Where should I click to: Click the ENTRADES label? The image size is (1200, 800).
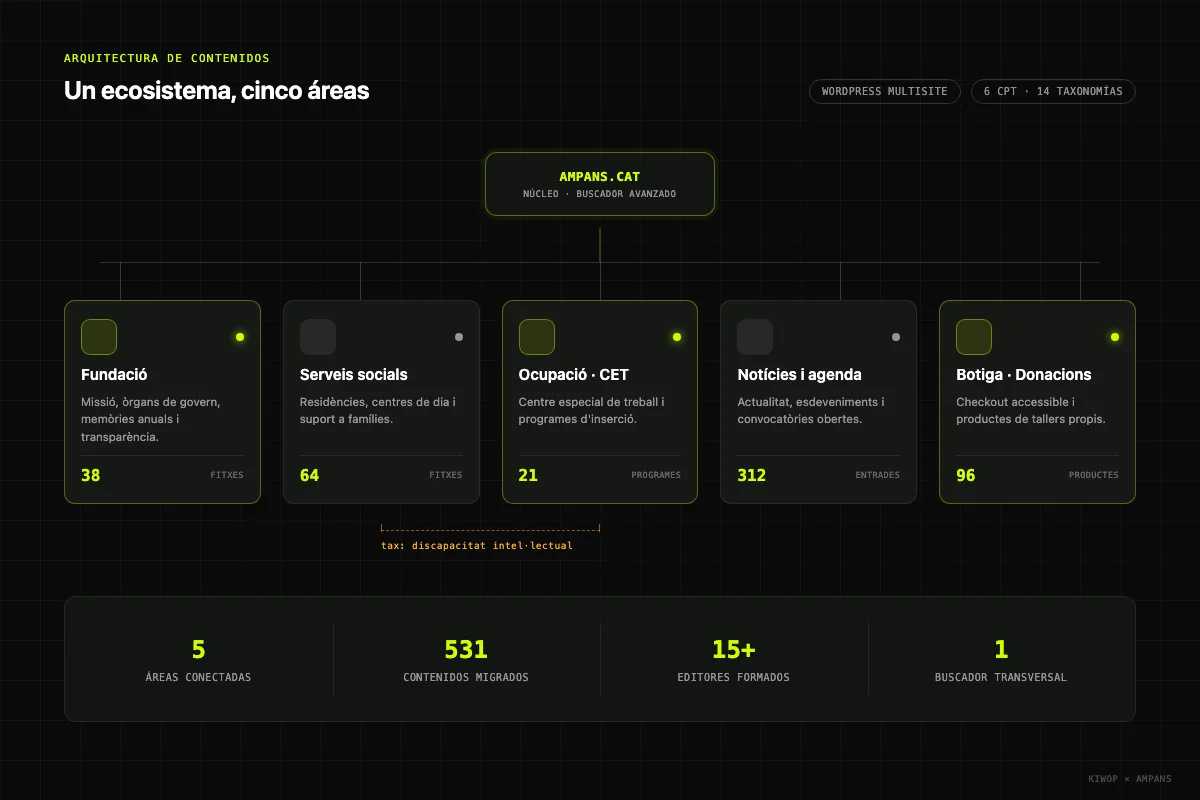click(877, 475)
